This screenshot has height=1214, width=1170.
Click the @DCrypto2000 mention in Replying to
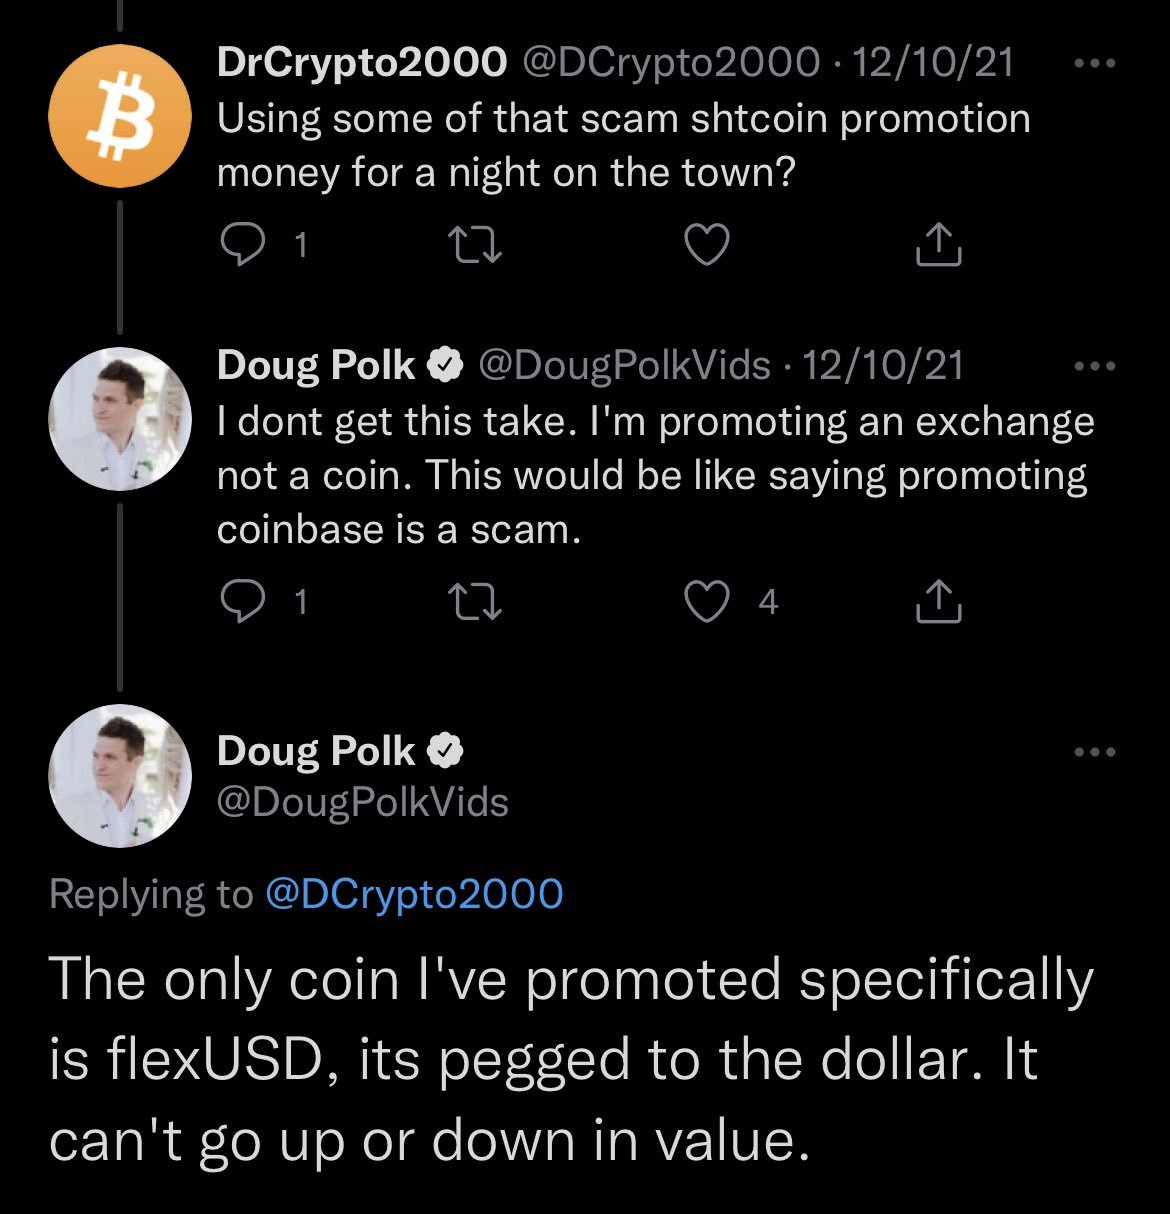pos(414,893)
